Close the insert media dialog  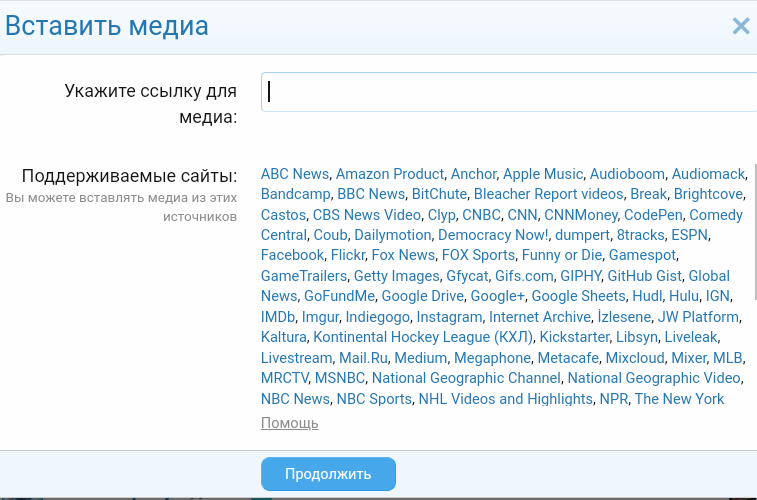pos(740,26)
